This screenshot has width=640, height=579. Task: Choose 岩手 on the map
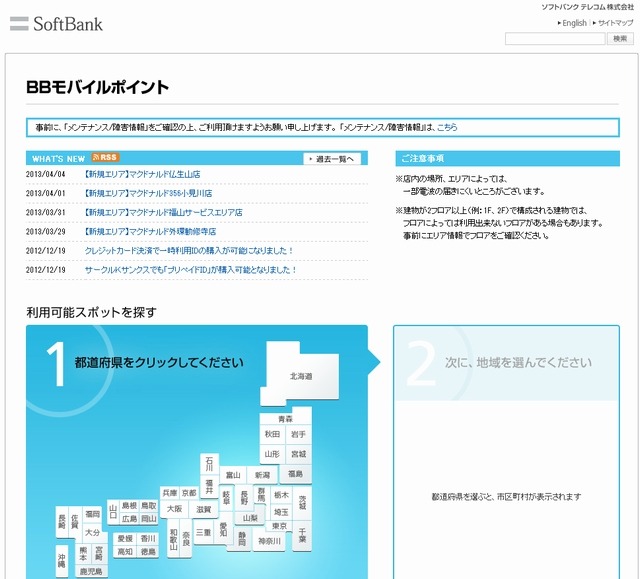(298, 434)
